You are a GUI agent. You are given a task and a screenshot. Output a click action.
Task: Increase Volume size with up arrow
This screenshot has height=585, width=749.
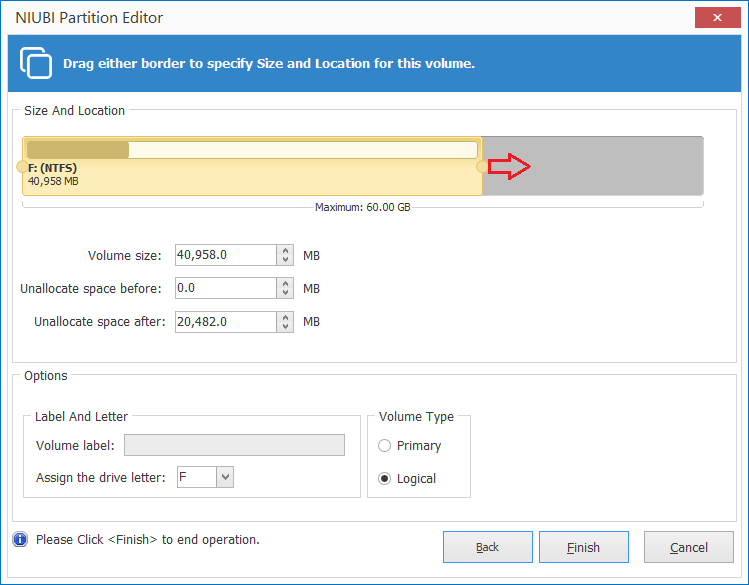coord(285,250)
